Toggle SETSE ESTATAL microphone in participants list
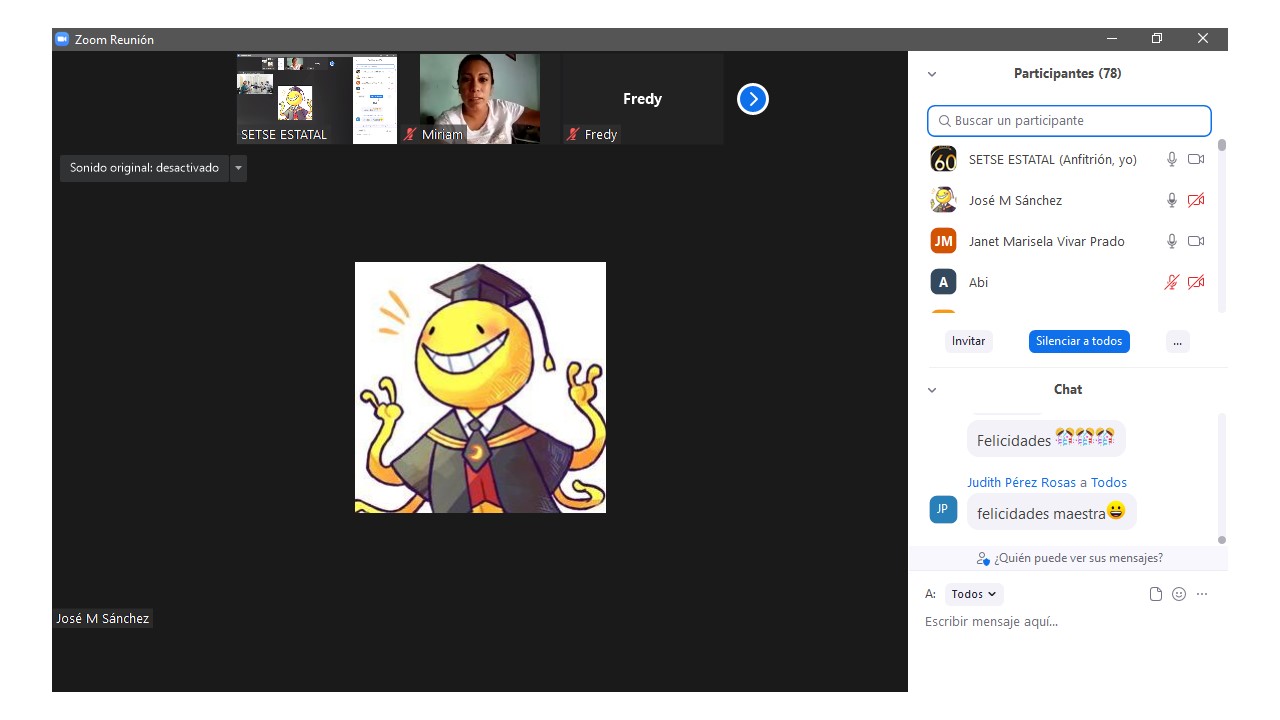1280x720 pixels. (1172, 159)
